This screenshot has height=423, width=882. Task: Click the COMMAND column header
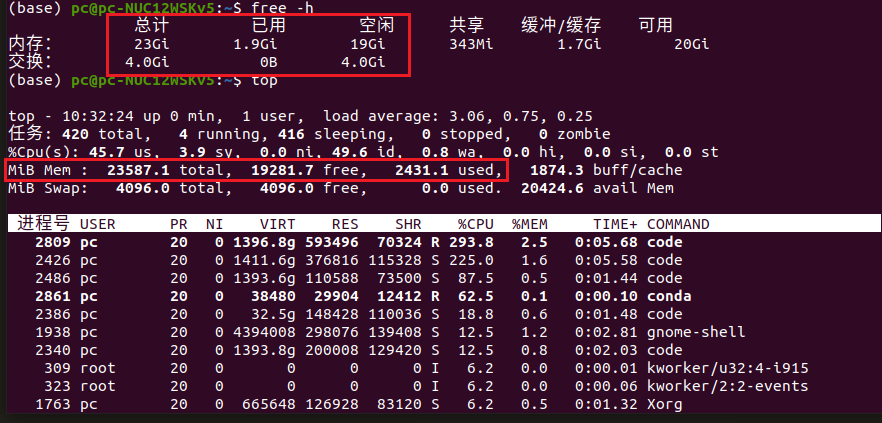click(678, 224)
